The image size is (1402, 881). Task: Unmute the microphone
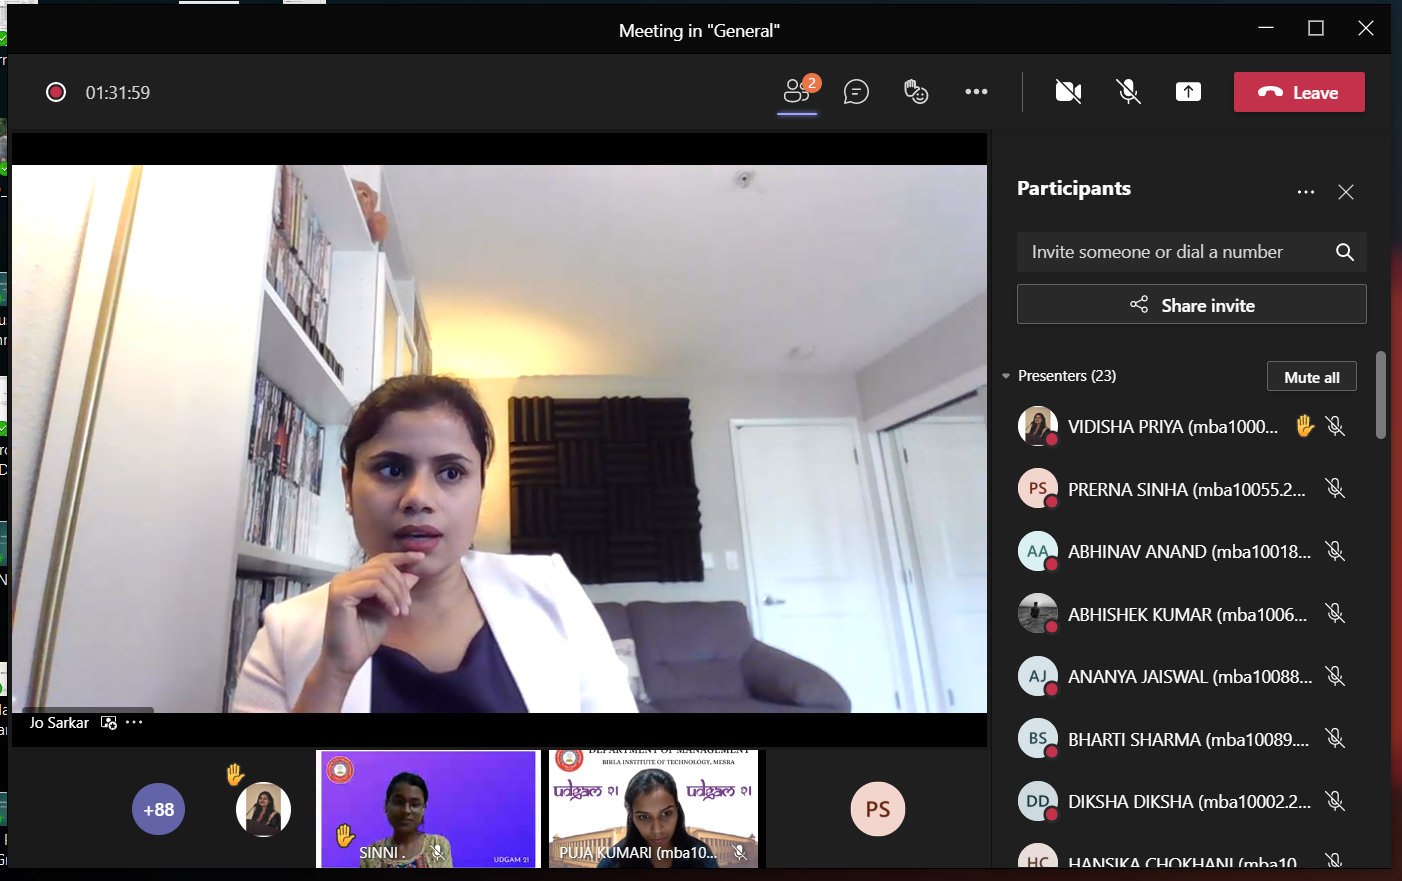click(1128, 92)
